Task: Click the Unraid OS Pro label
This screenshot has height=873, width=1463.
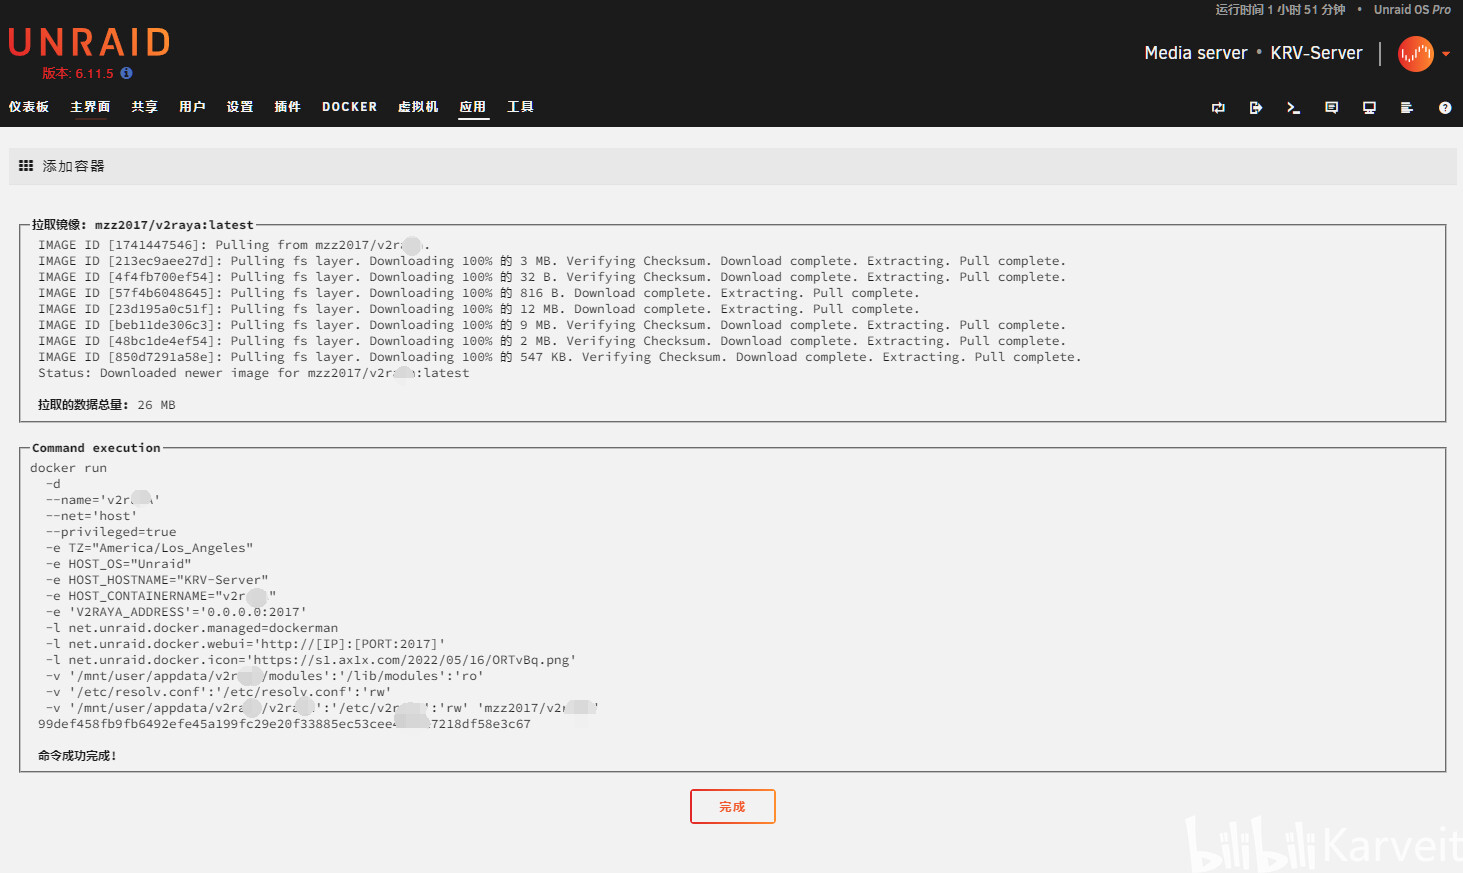Action: [x=1412, y=10]
